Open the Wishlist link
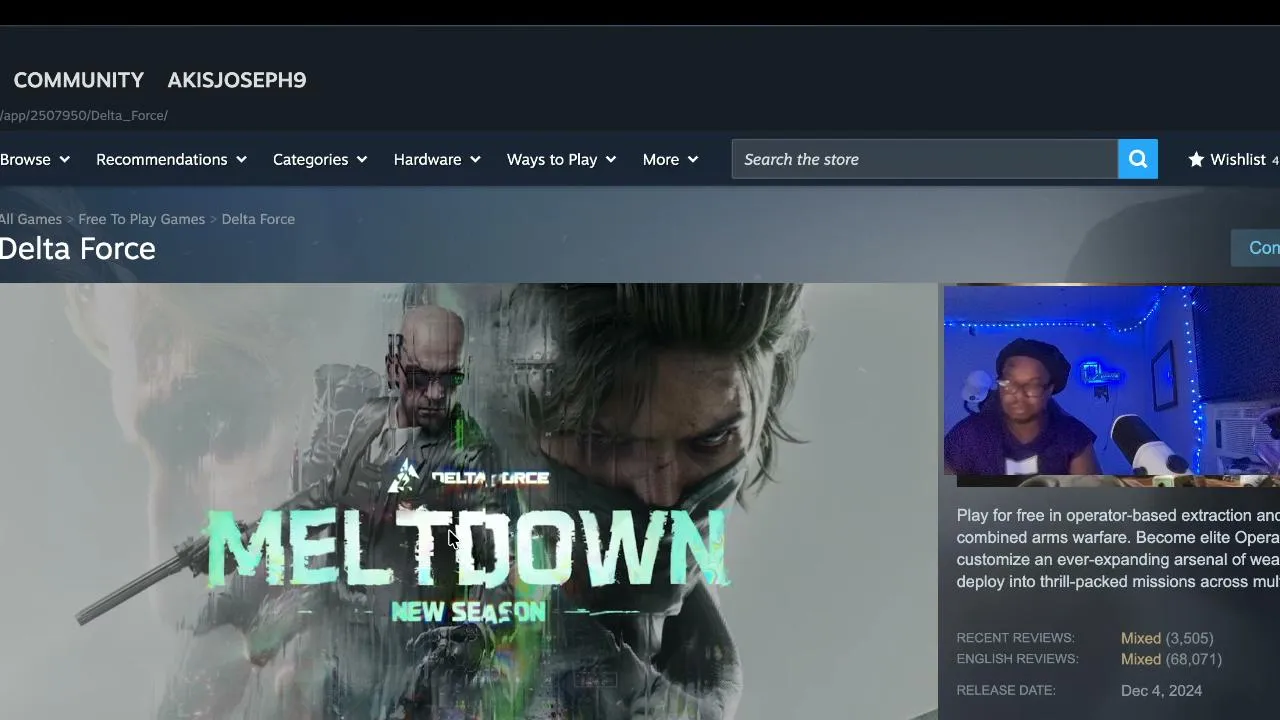This screenshot has width=1280, height=720. pyautogui.click(x=1238, y=159)
